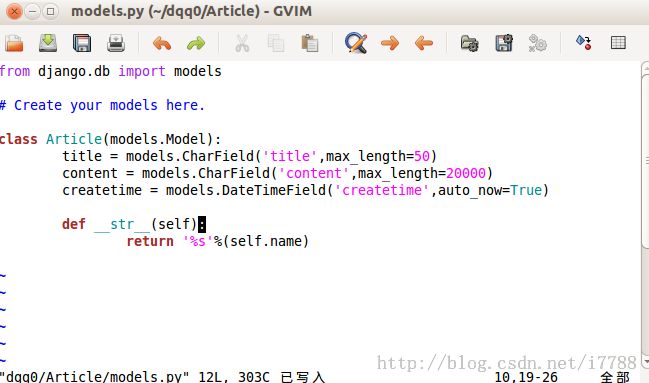Click the class name 'Article'
This screenshot has width=649, height=383.
point(74,139)
